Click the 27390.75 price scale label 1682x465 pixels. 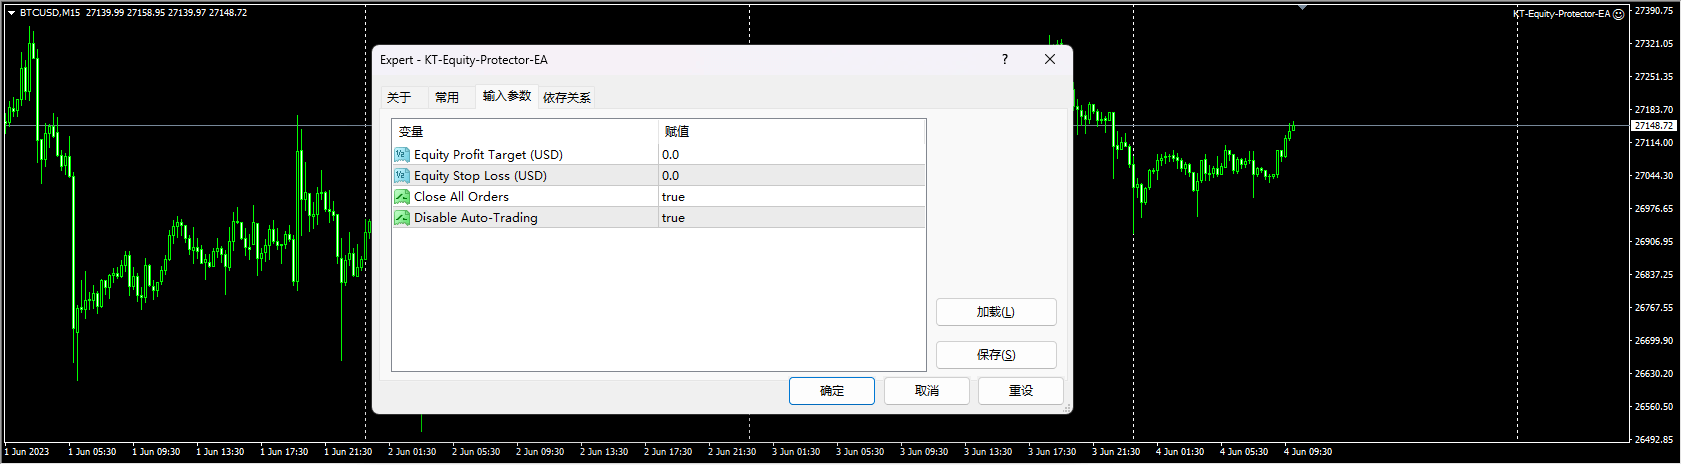tap(1654, 11)
